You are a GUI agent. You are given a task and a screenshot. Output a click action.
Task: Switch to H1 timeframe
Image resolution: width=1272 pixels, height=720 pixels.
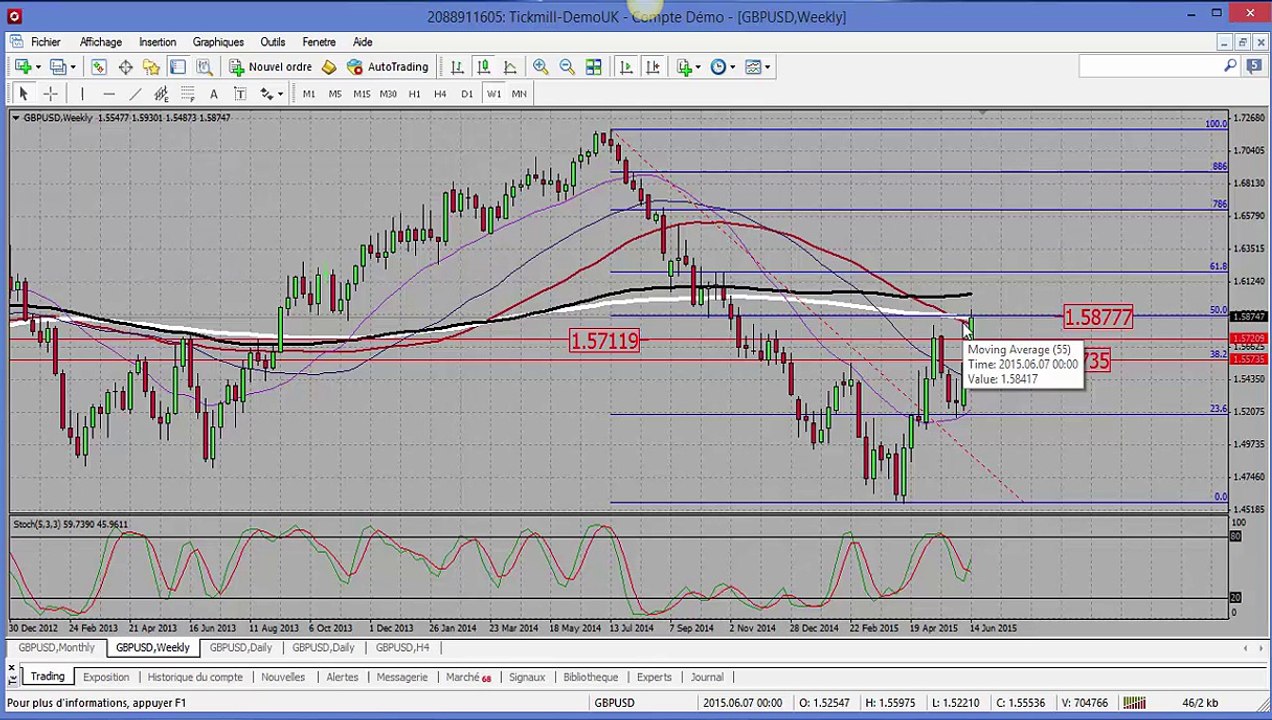(x=414, y=94)
